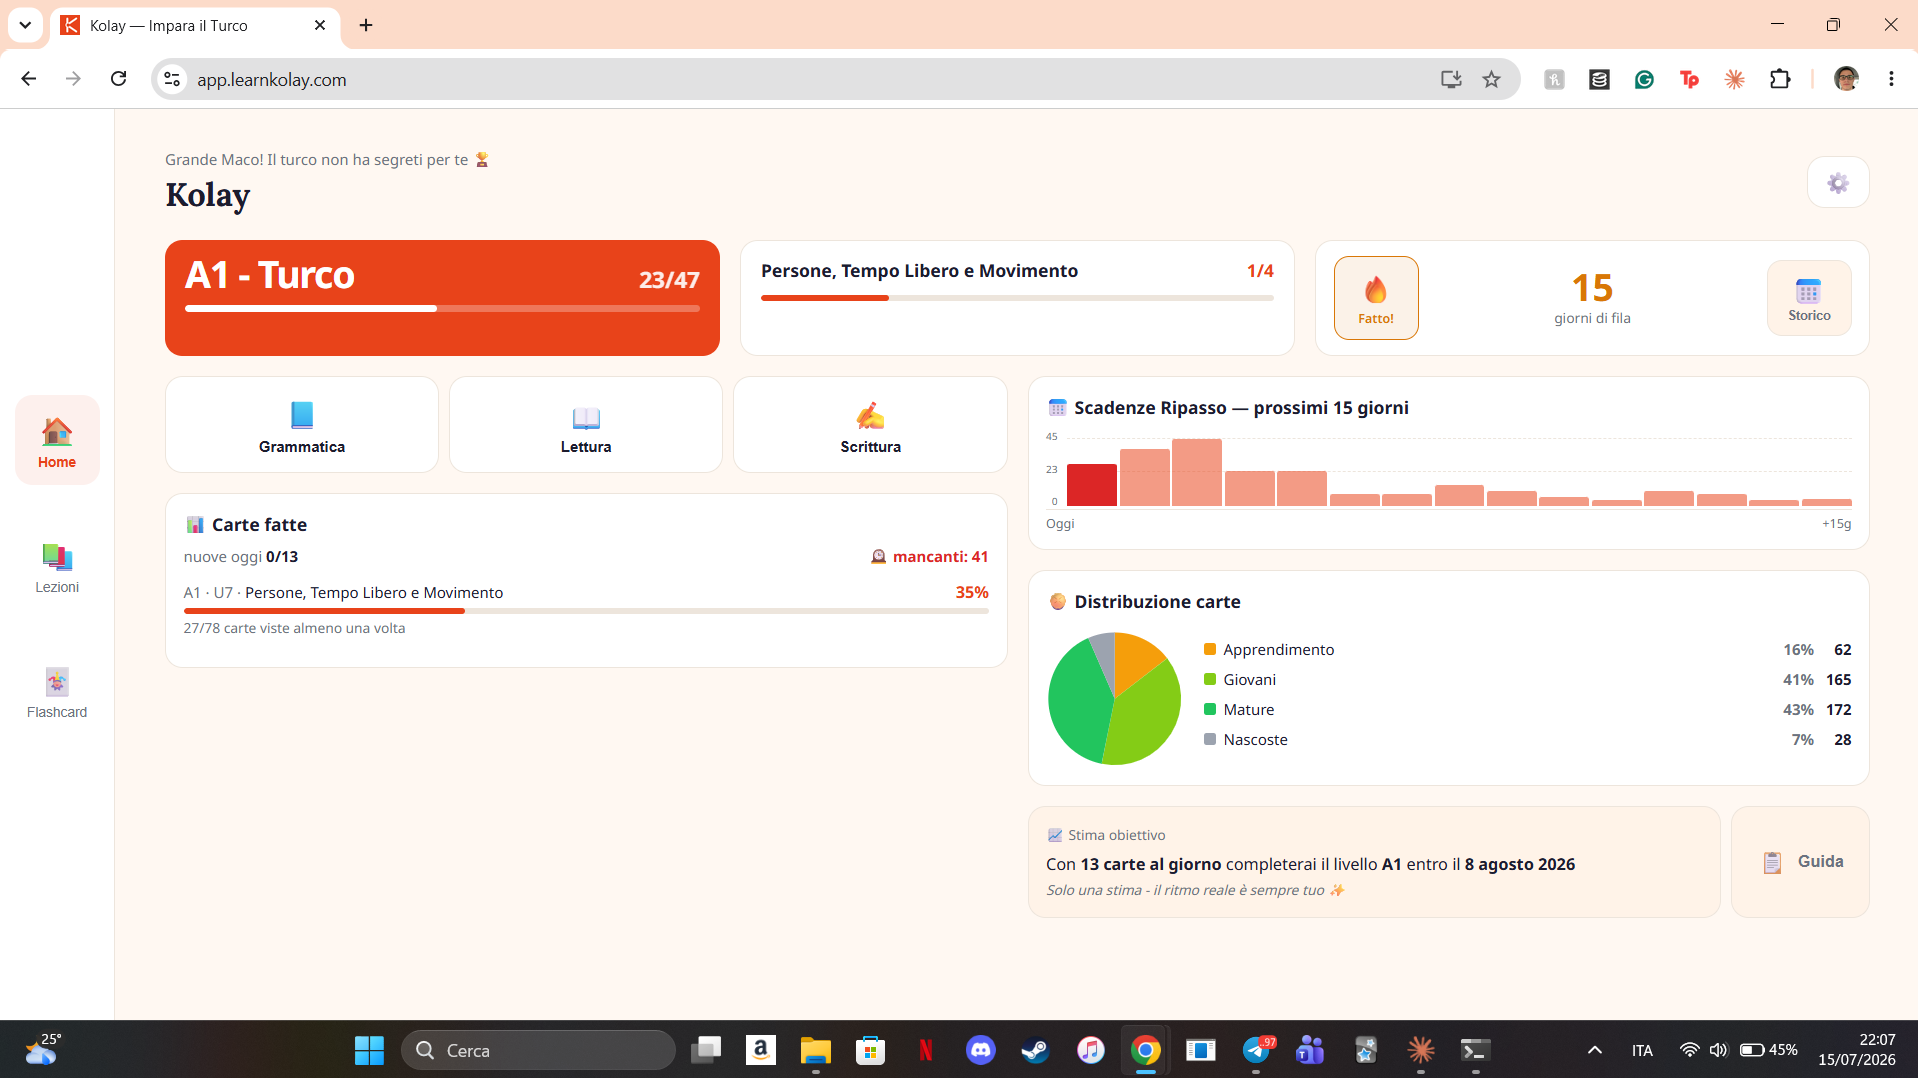Open the tab search dropdown arrow

pyautogui.click(x=25, y=25)
